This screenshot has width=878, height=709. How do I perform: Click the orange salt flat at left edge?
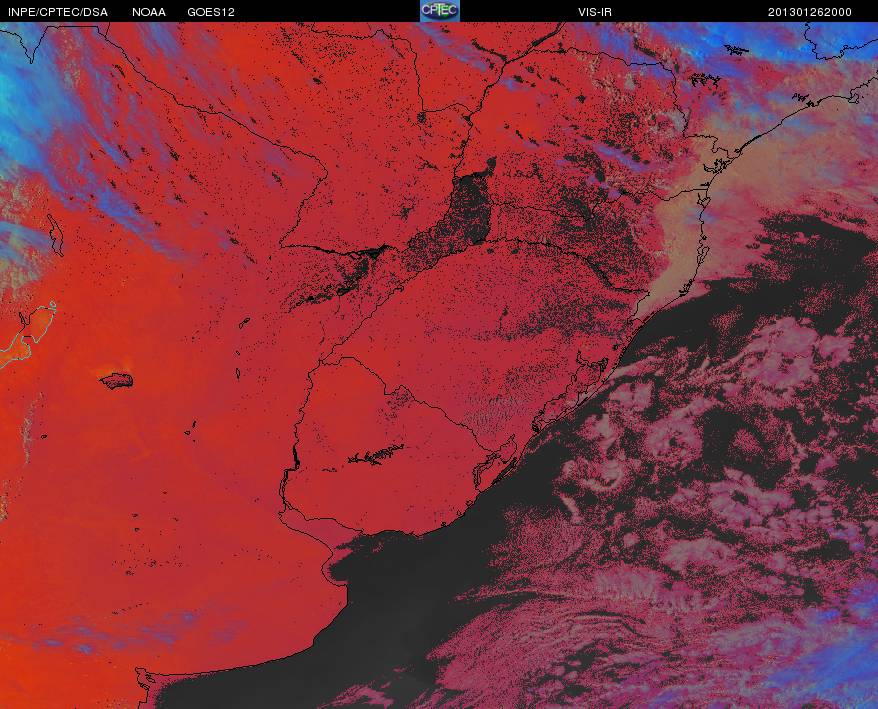(29, 335)
